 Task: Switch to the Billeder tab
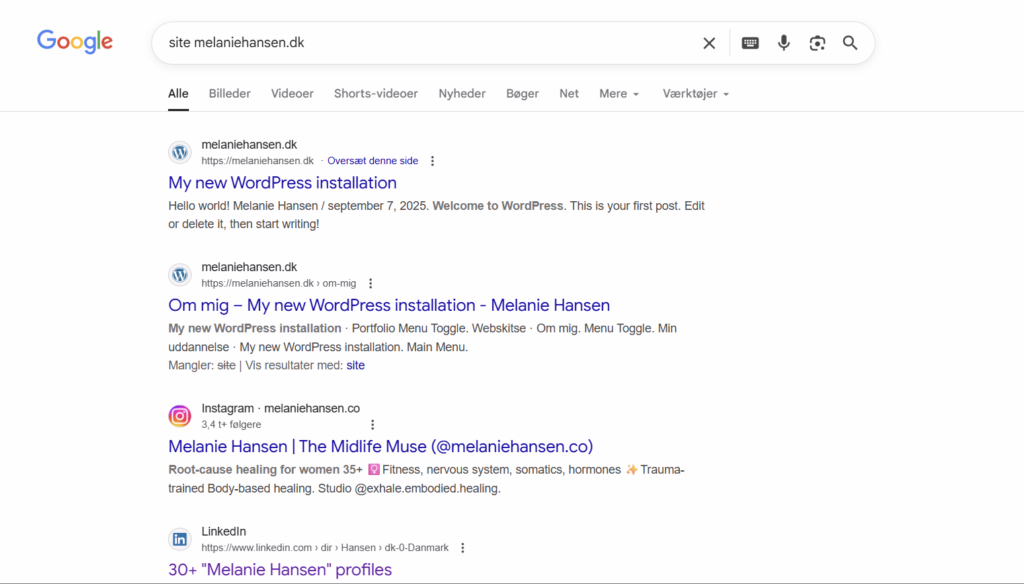click(x=230, y=93)
